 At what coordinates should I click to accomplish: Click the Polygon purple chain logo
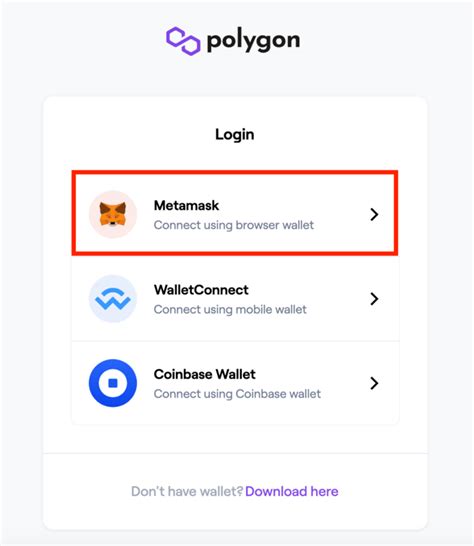183,41
